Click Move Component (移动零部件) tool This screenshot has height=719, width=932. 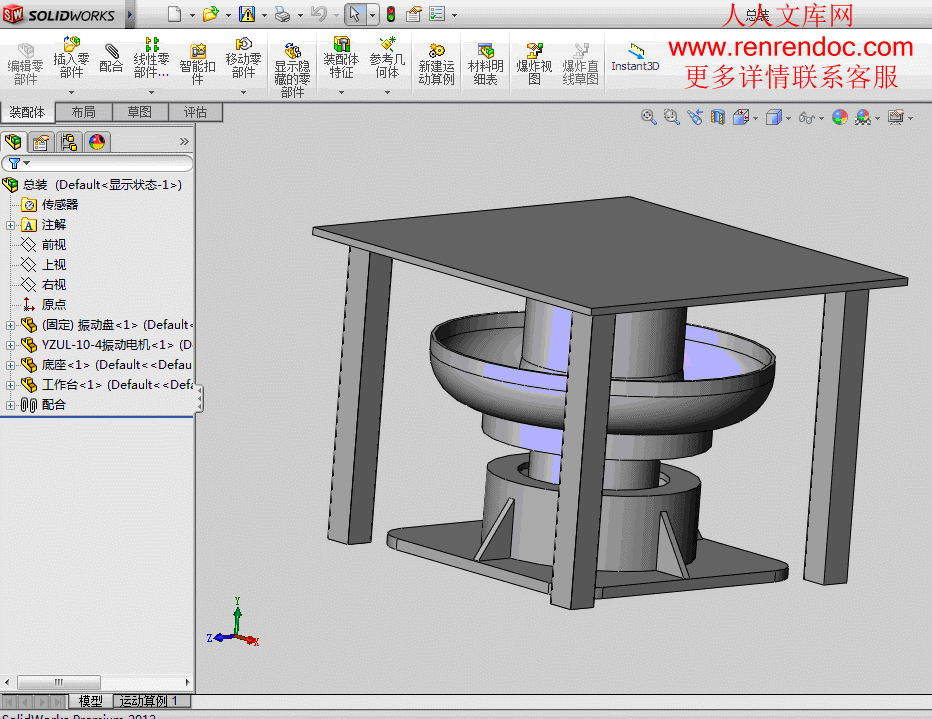(x=243, y=58)
